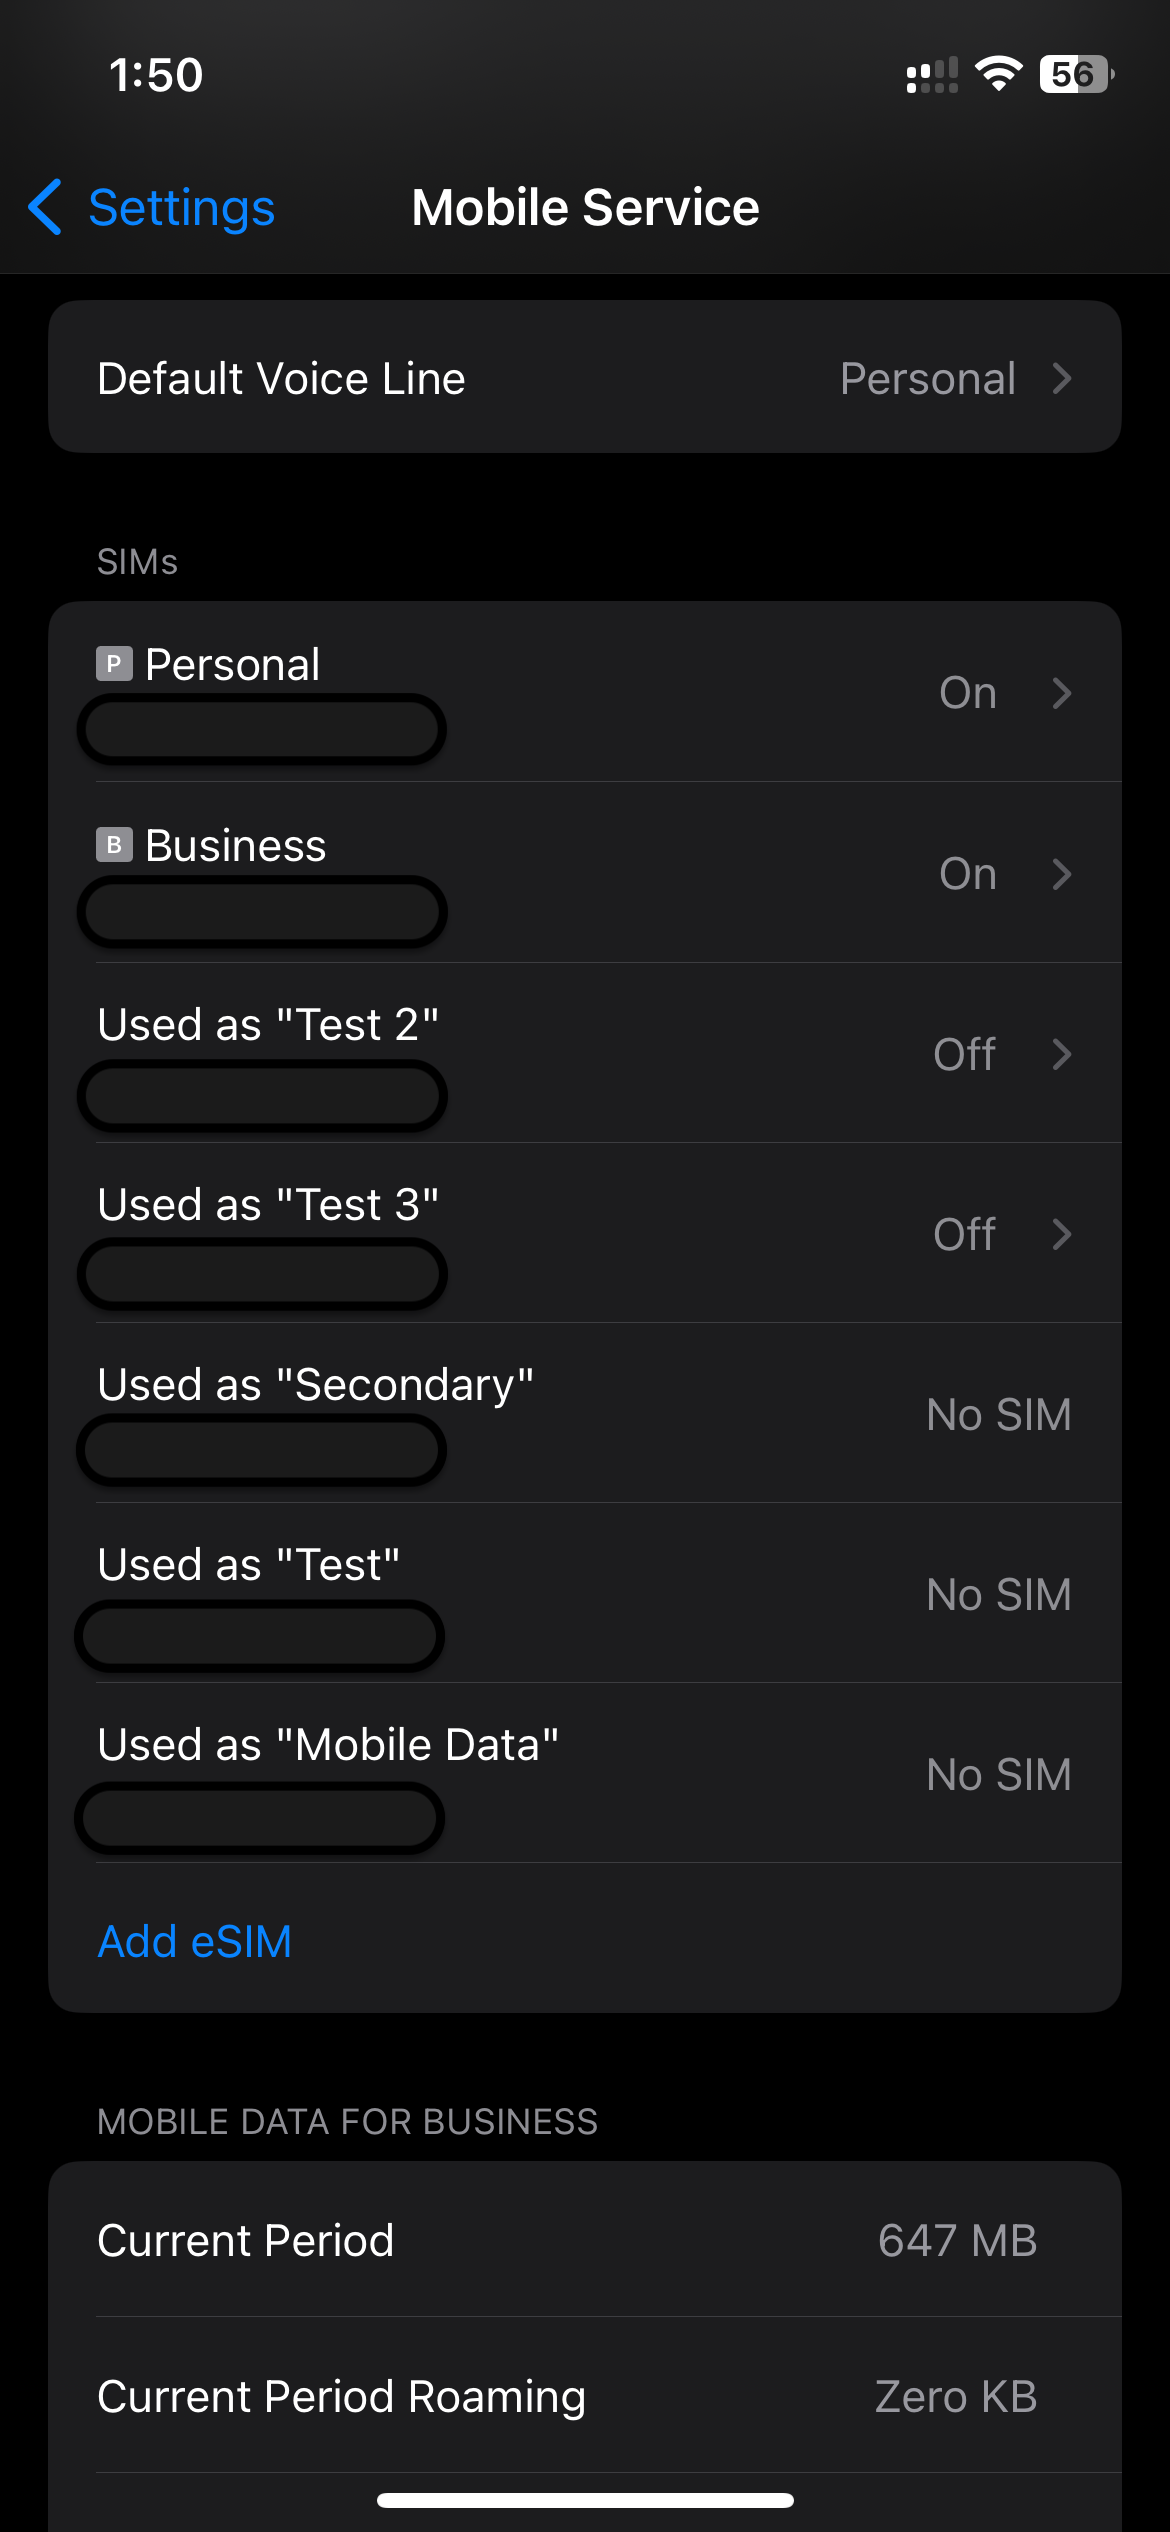Viewport: 1170px width, 2532px height.
Task: Open Test 3 SIM details chevron
Action: [1062, 1234]
